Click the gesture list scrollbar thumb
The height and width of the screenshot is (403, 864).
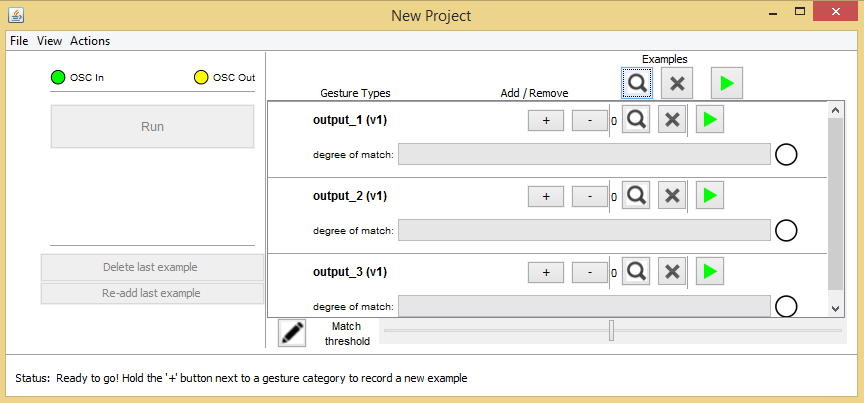coord(835,203)
